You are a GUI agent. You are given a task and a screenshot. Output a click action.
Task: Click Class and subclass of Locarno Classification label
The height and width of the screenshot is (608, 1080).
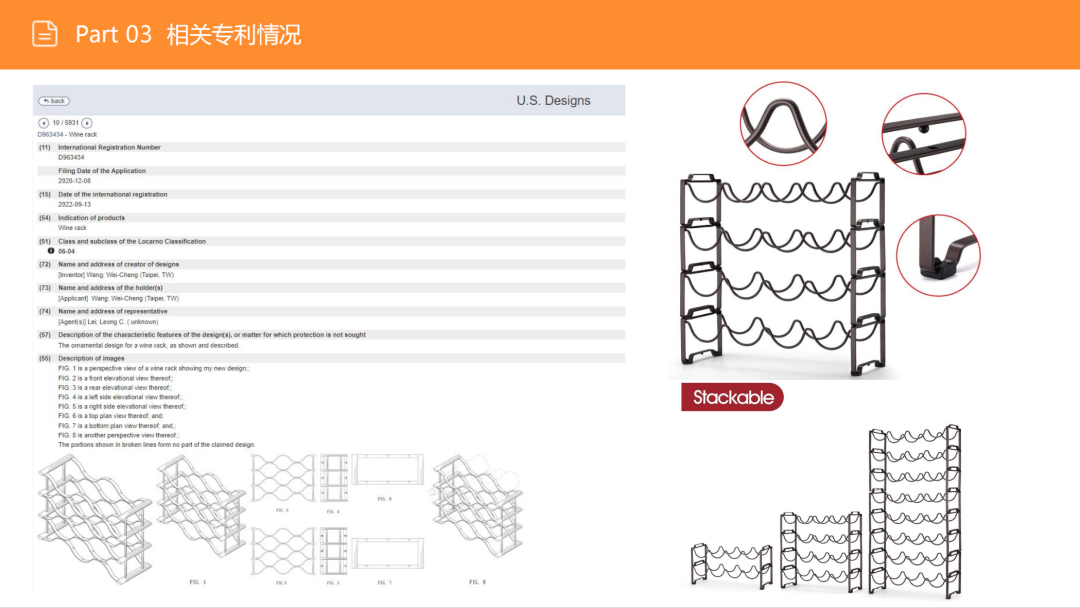132,242
